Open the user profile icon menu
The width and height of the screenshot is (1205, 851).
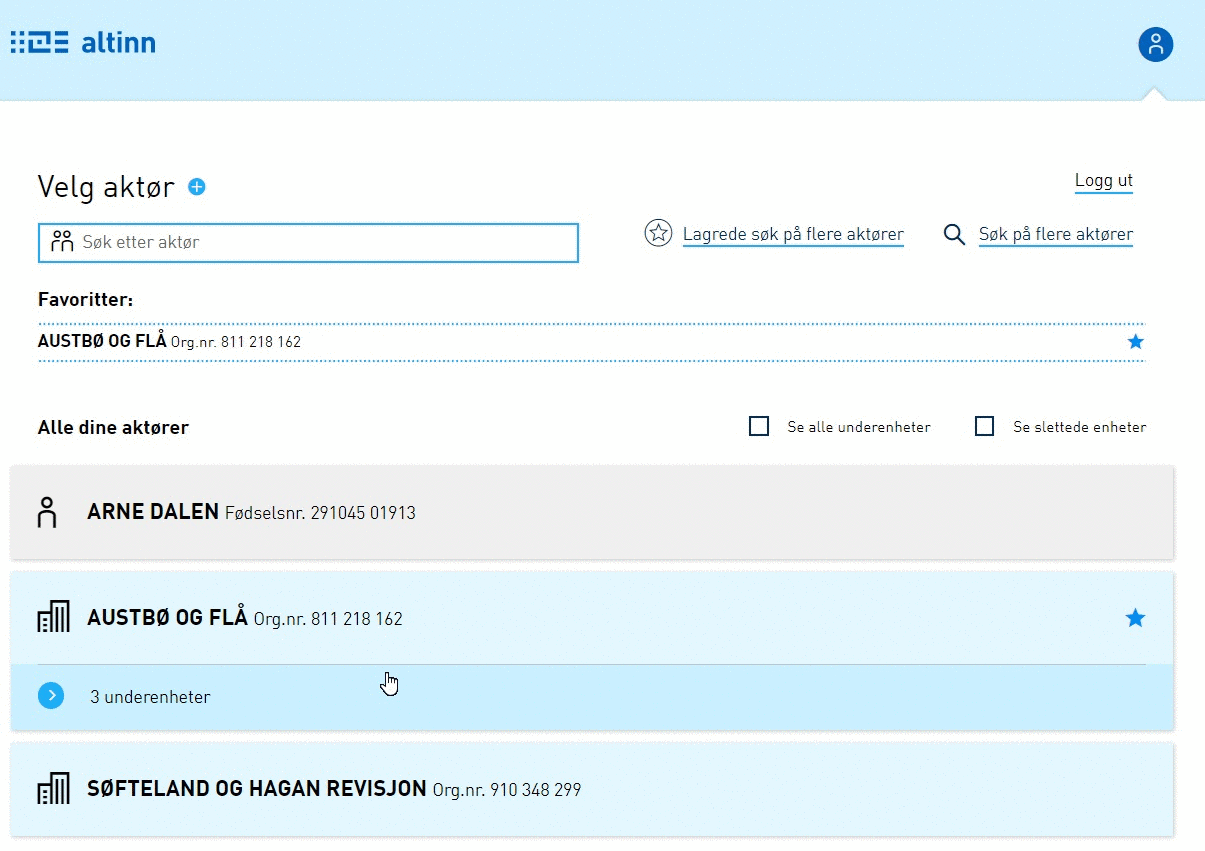tap(1155, 44)
